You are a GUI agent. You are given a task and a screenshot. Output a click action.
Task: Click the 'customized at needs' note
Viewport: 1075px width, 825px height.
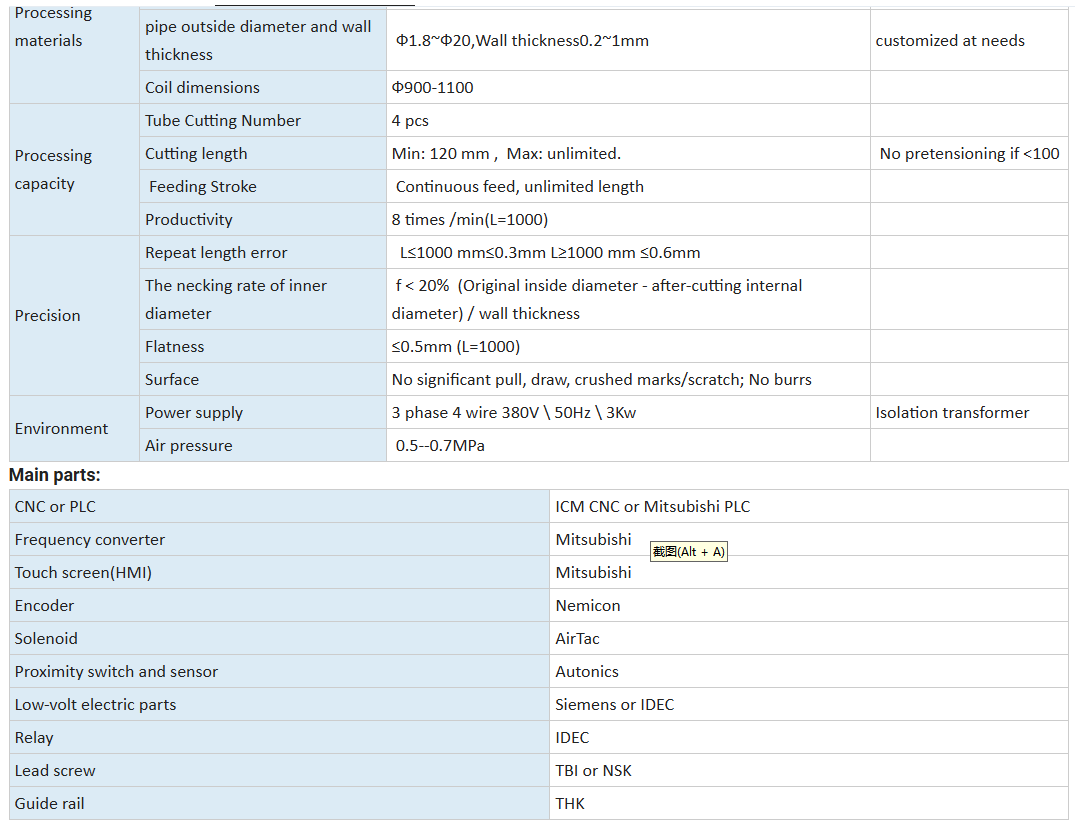pos(950,40)
